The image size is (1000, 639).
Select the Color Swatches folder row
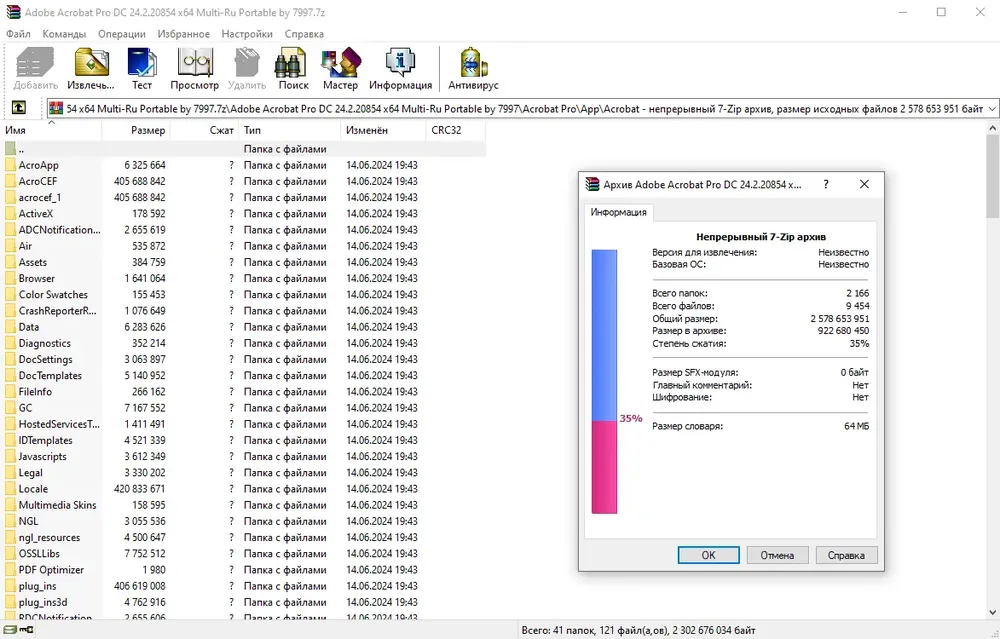click(x=243, y=295)
